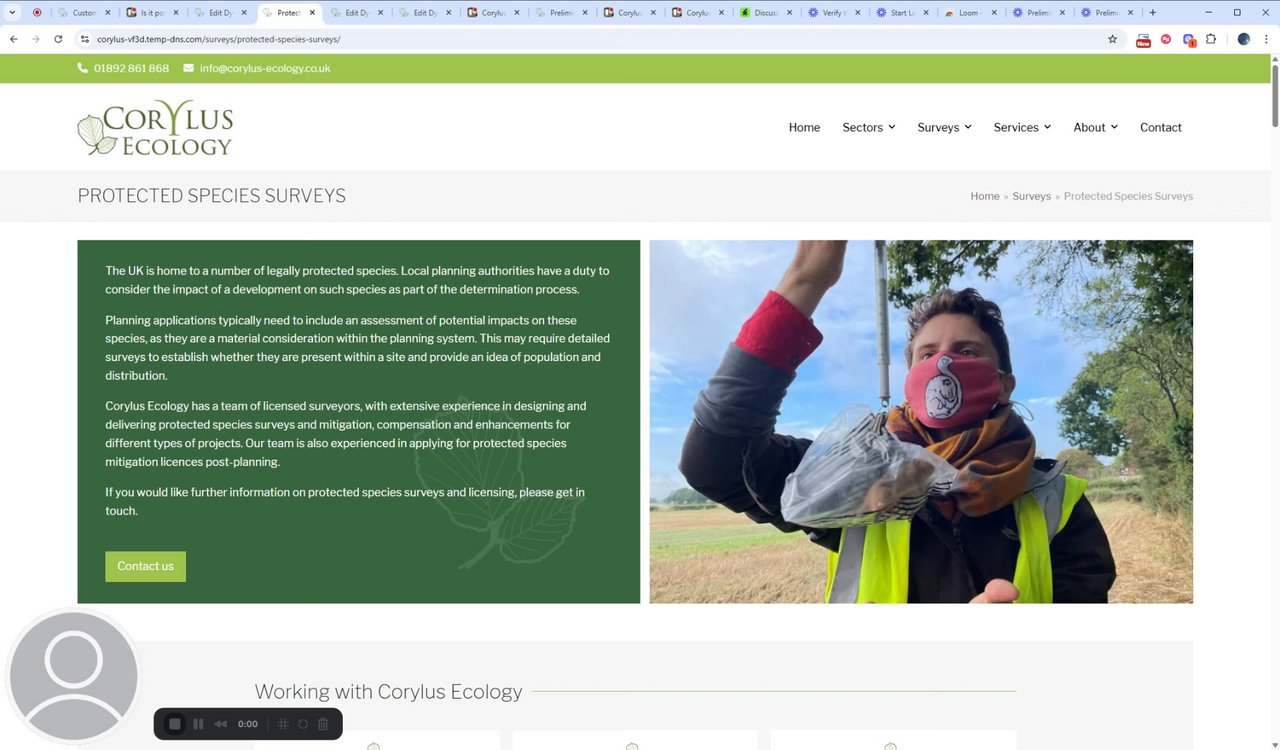This screenshot has height=750, width=1280.
Task: Open the Extensions puzzle menu
Action: [1211, 39]
